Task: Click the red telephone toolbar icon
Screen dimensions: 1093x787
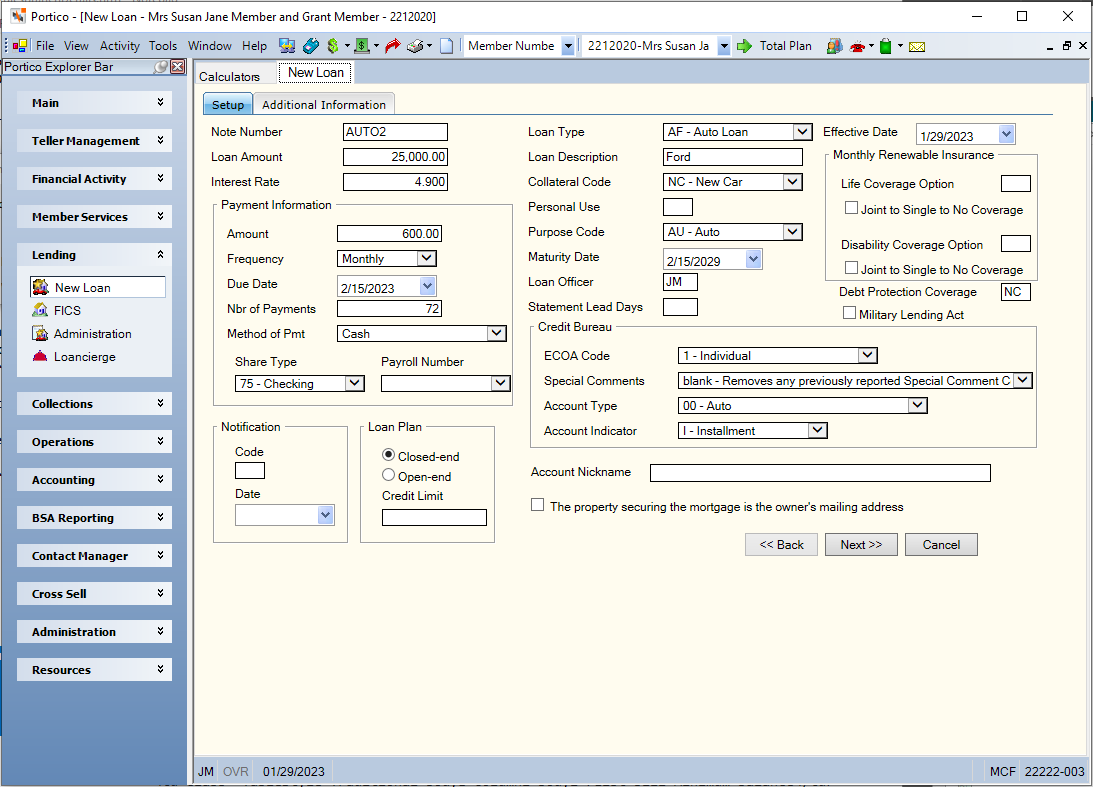Action: 857,47
